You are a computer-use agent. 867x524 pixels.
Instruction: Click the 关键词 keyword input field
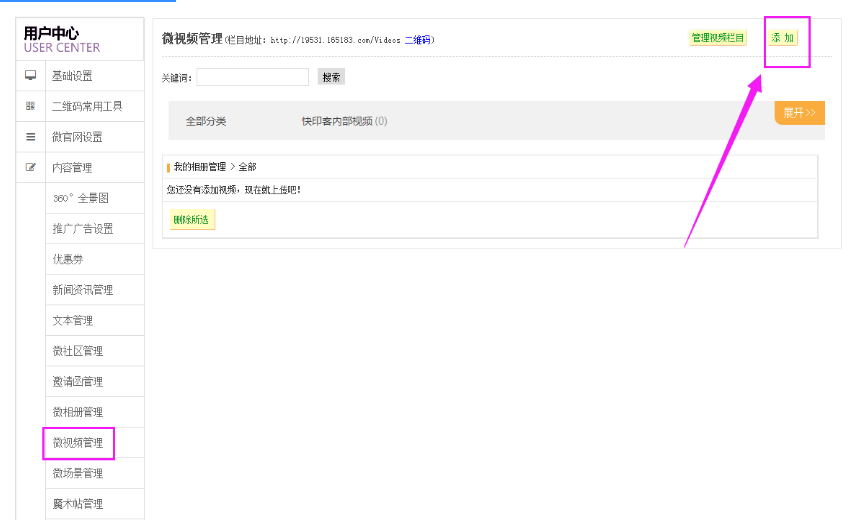tap(253, 77)
